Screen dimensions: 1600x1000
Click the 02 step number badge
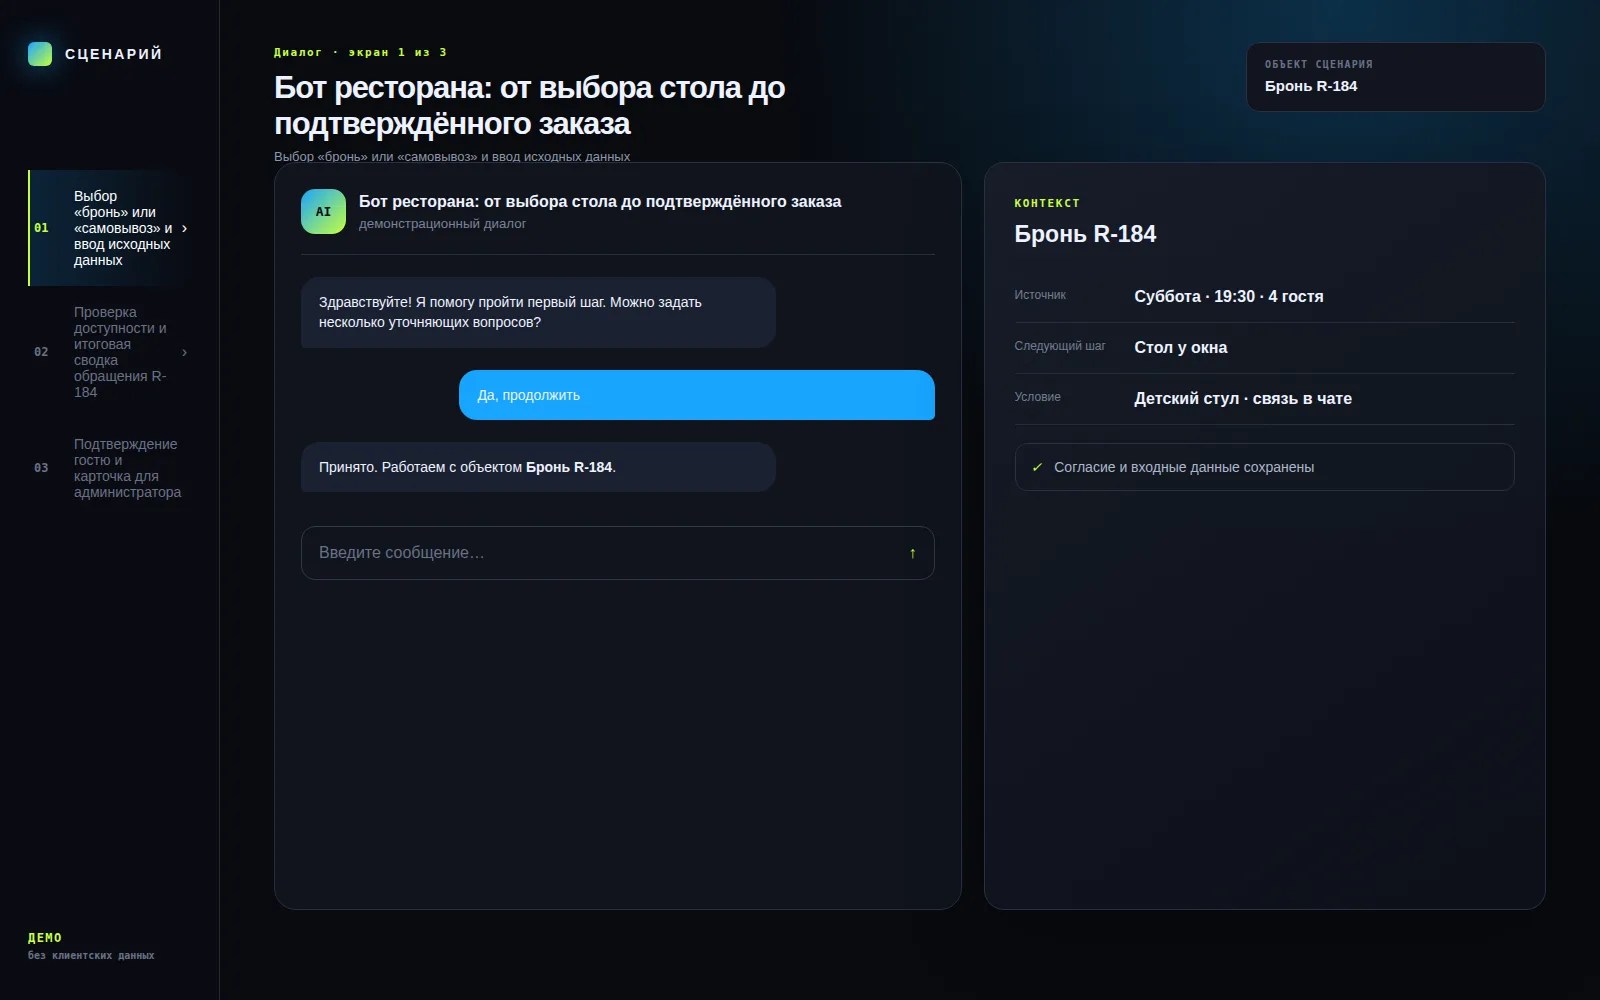(x=41, y=352)
